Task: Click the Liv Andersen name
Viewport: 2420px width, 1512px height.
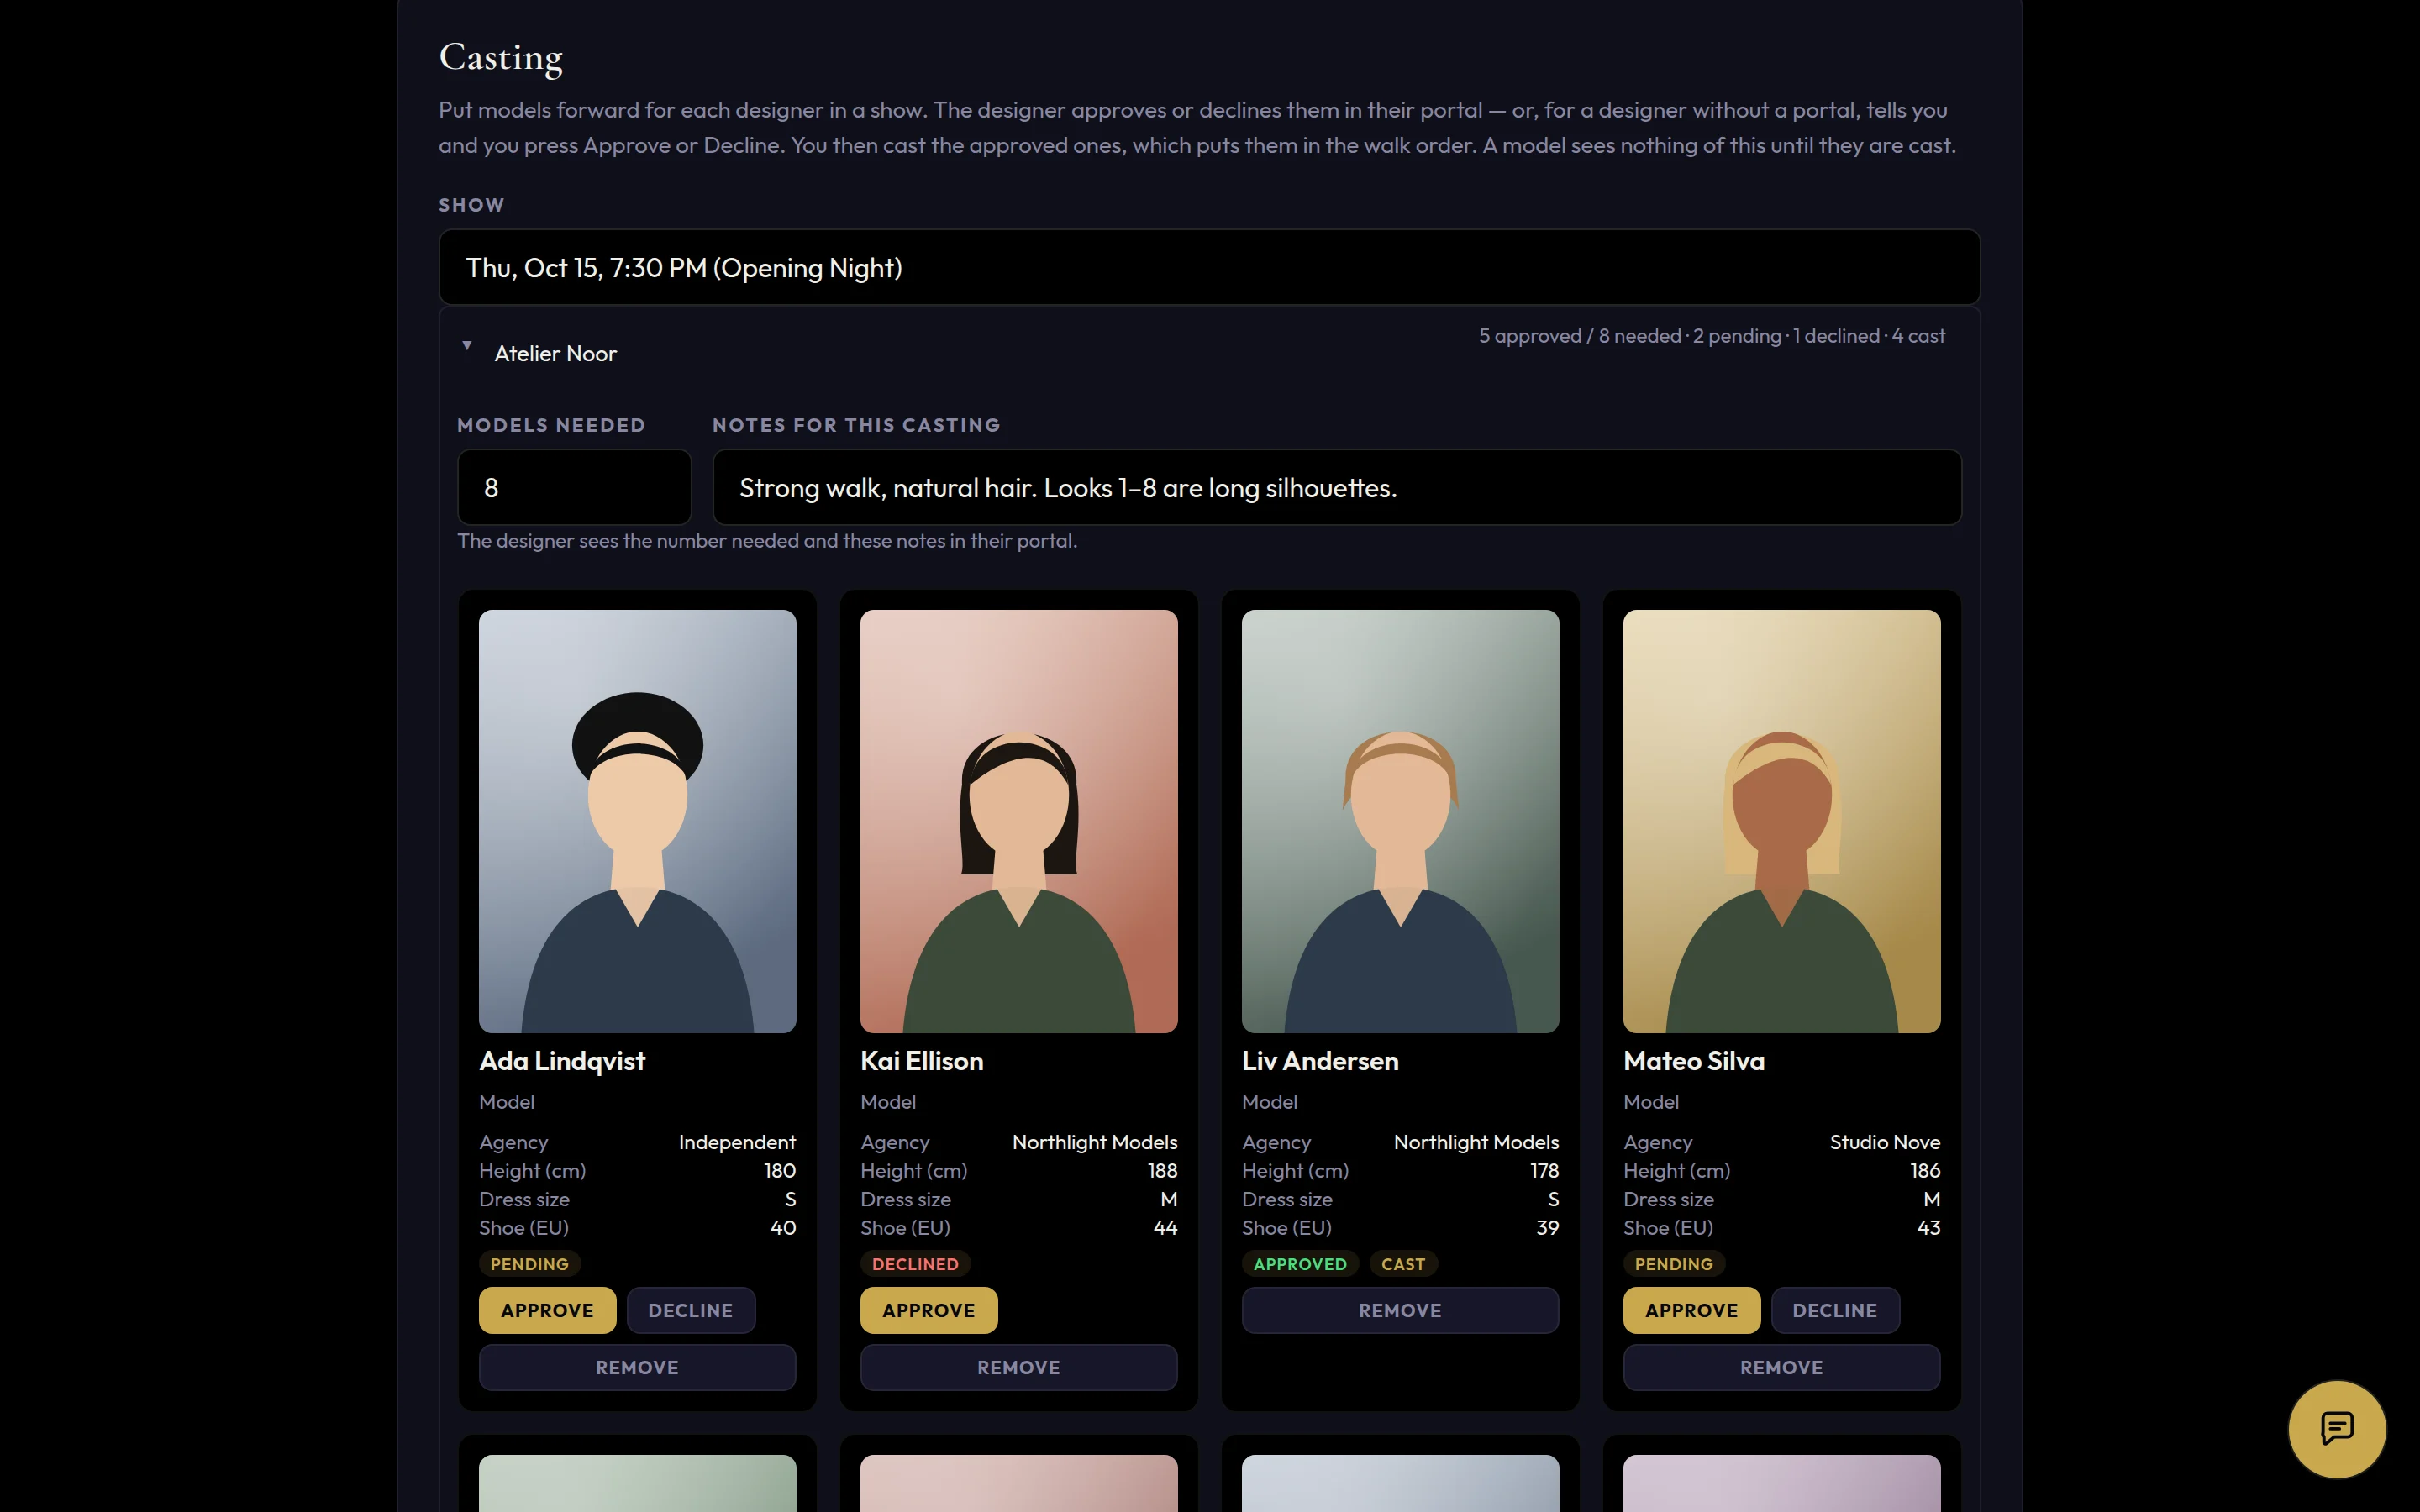Action: [x=1320, y=1061]
